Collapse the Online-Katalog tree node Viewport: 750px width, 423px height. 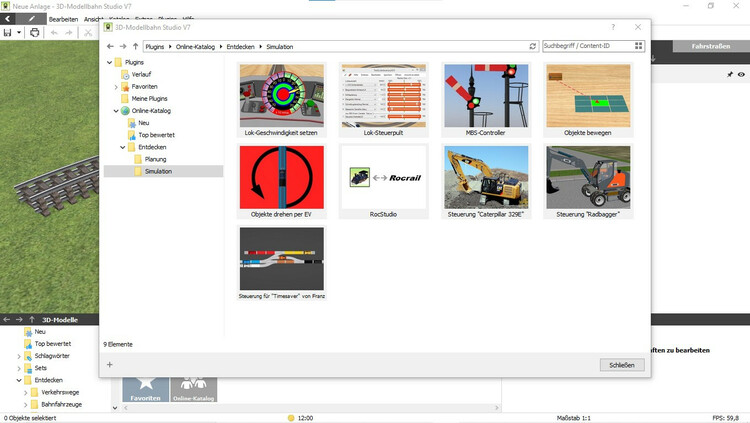[x=116, y=111]
